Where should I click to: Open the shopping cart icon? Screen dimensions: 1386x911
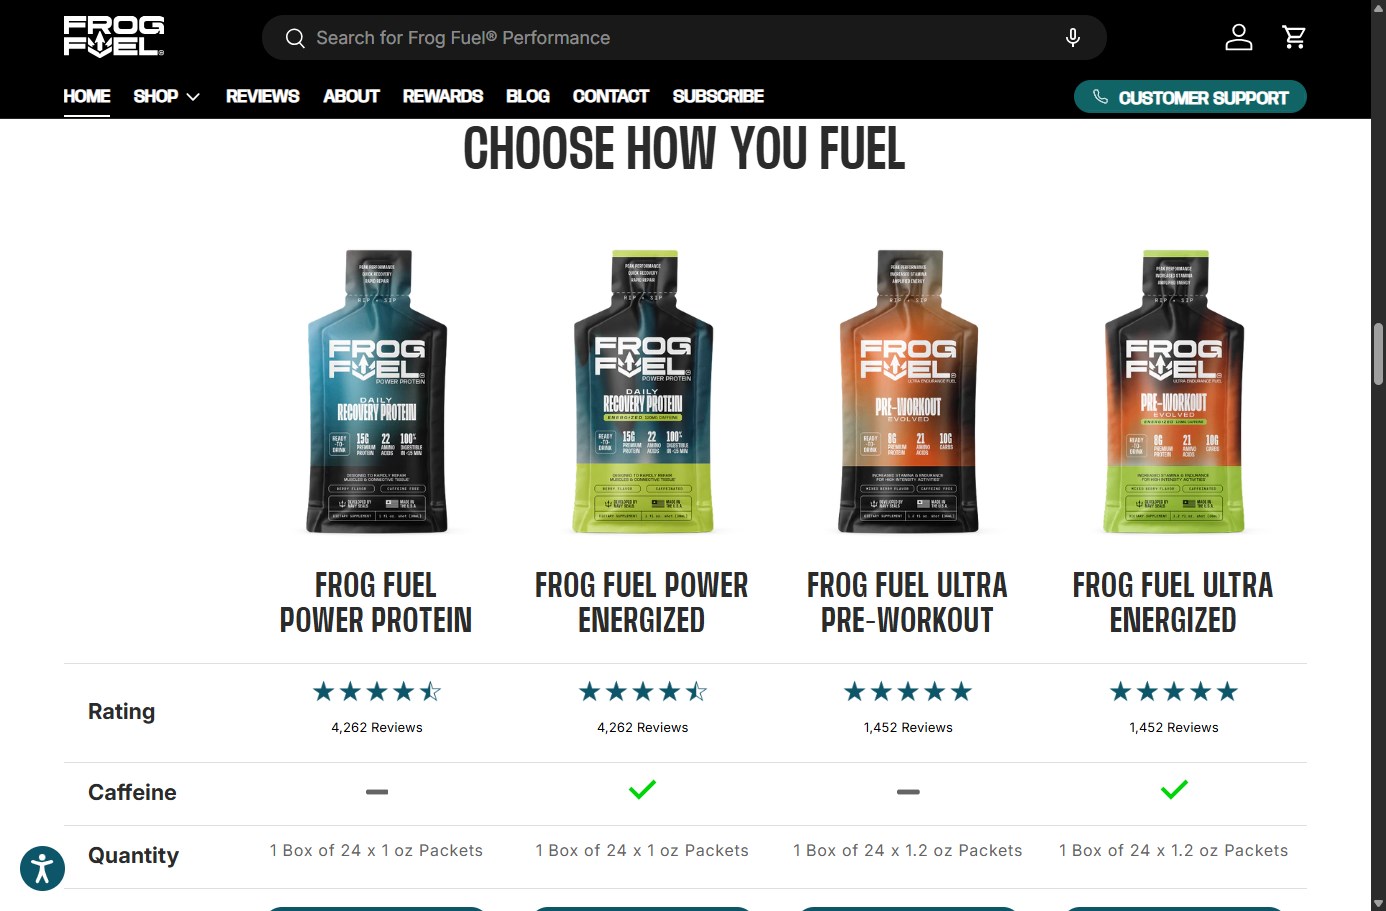(x=1294, y=38)
